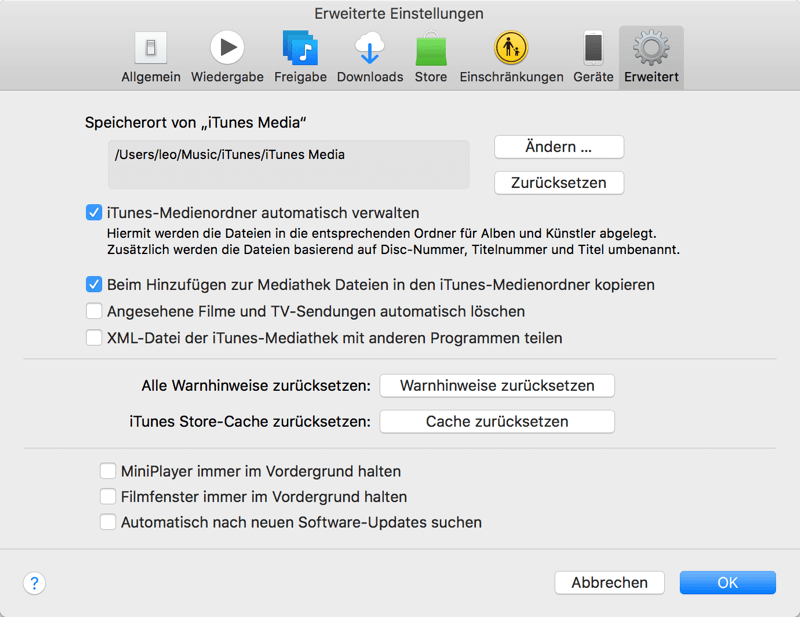Switch to the Freigabe tab label
This screenshot has width=800, height=617.
pos(301,77)
